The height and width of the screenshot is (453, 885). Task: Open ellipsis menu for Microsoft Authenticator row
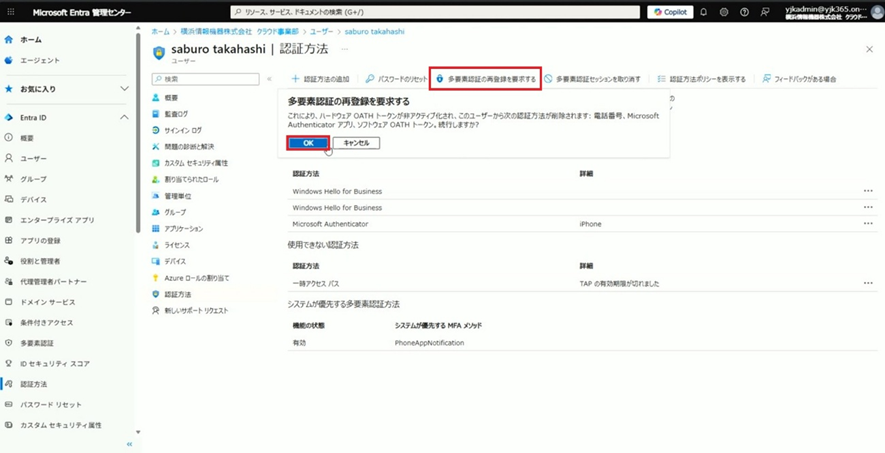[868, 224]
